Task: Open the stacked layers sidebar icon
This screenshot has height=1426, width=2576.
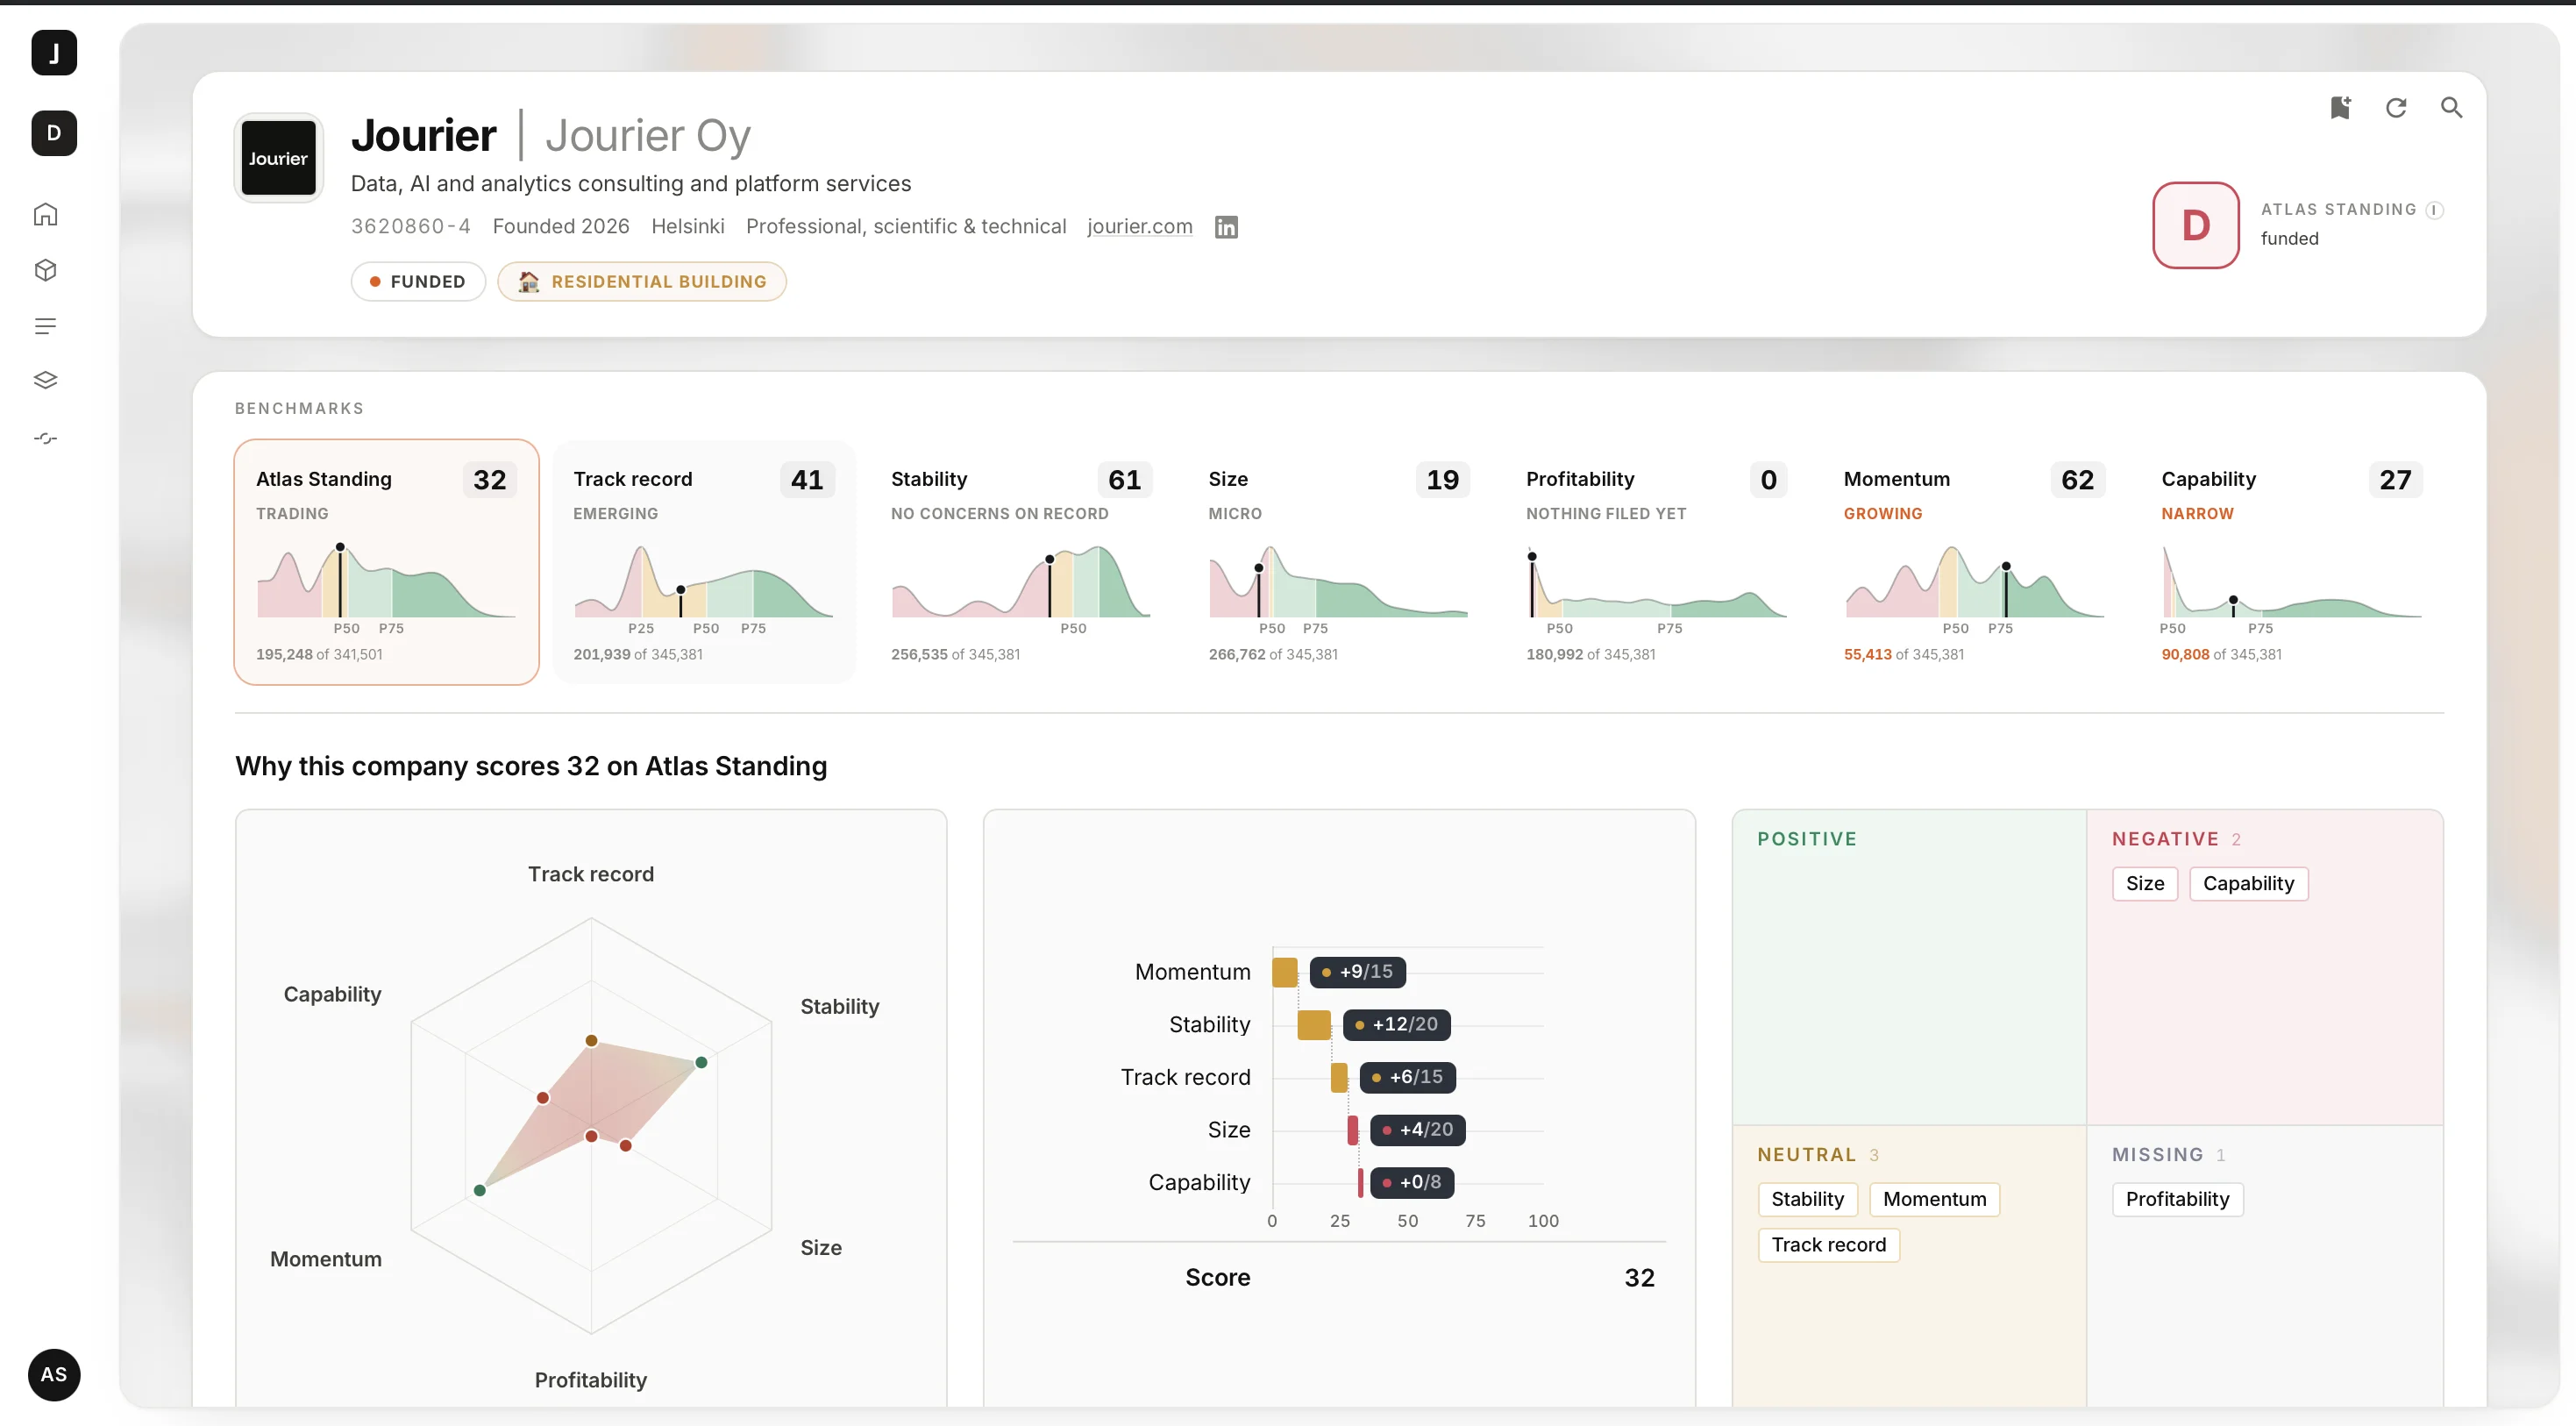Action: (45, 380)
